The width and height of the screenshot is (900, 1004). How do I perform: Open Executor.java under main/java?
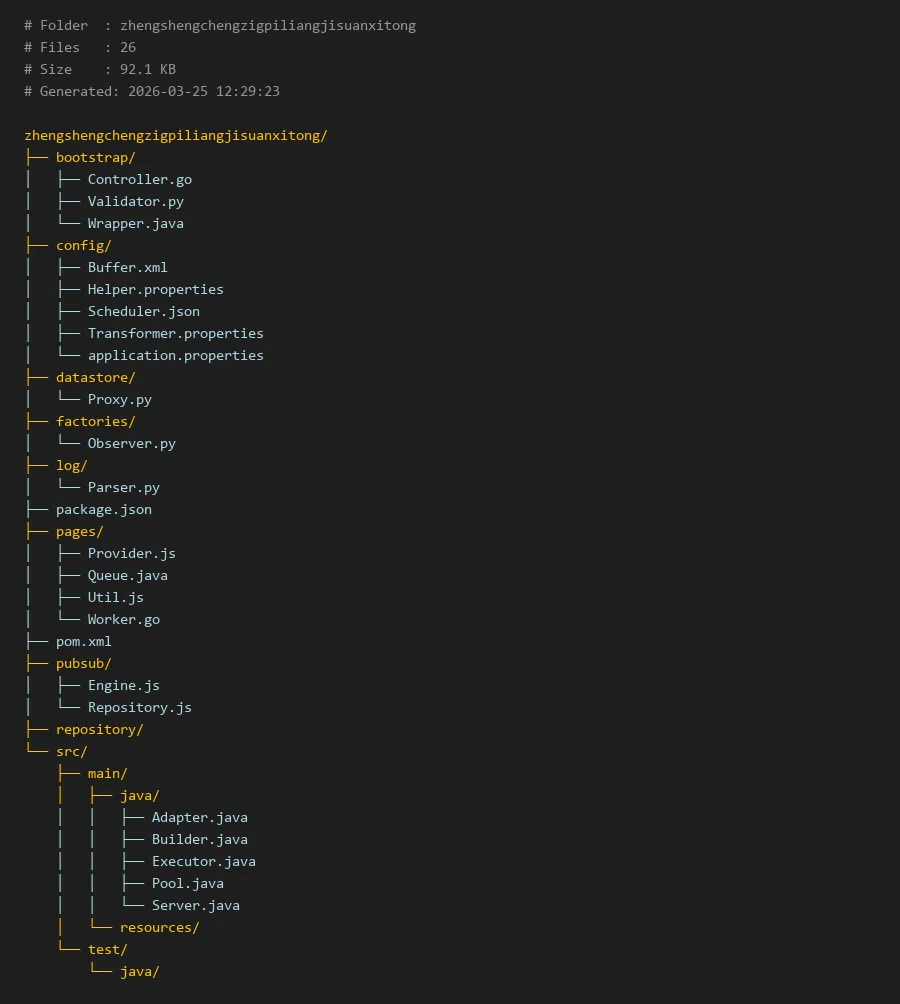click(203, 861)
